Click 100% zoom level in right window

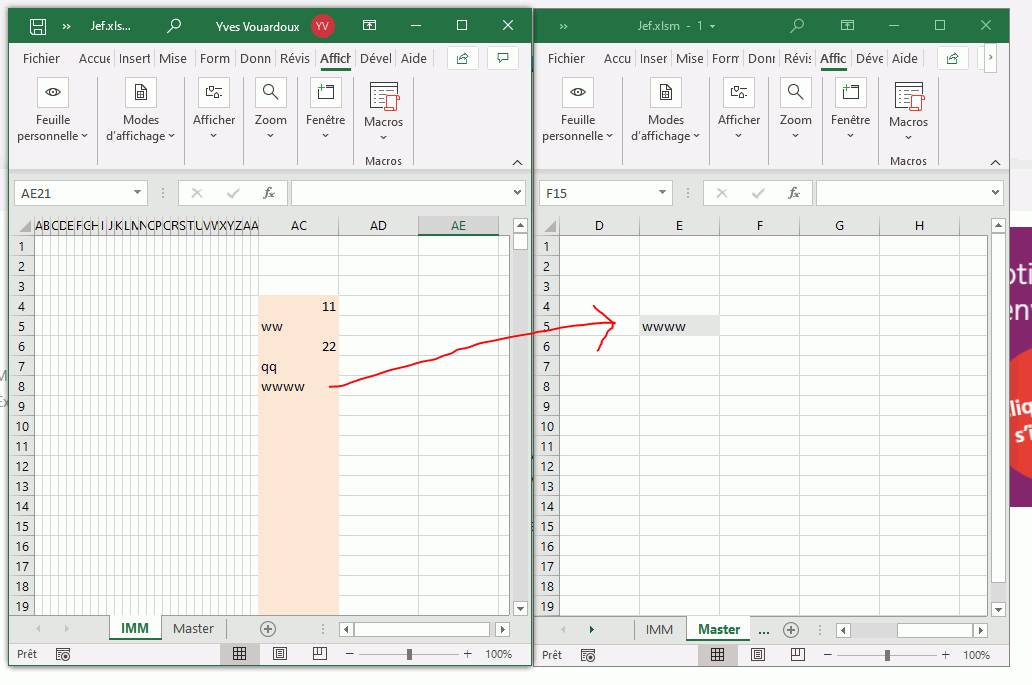click(976, 655)
